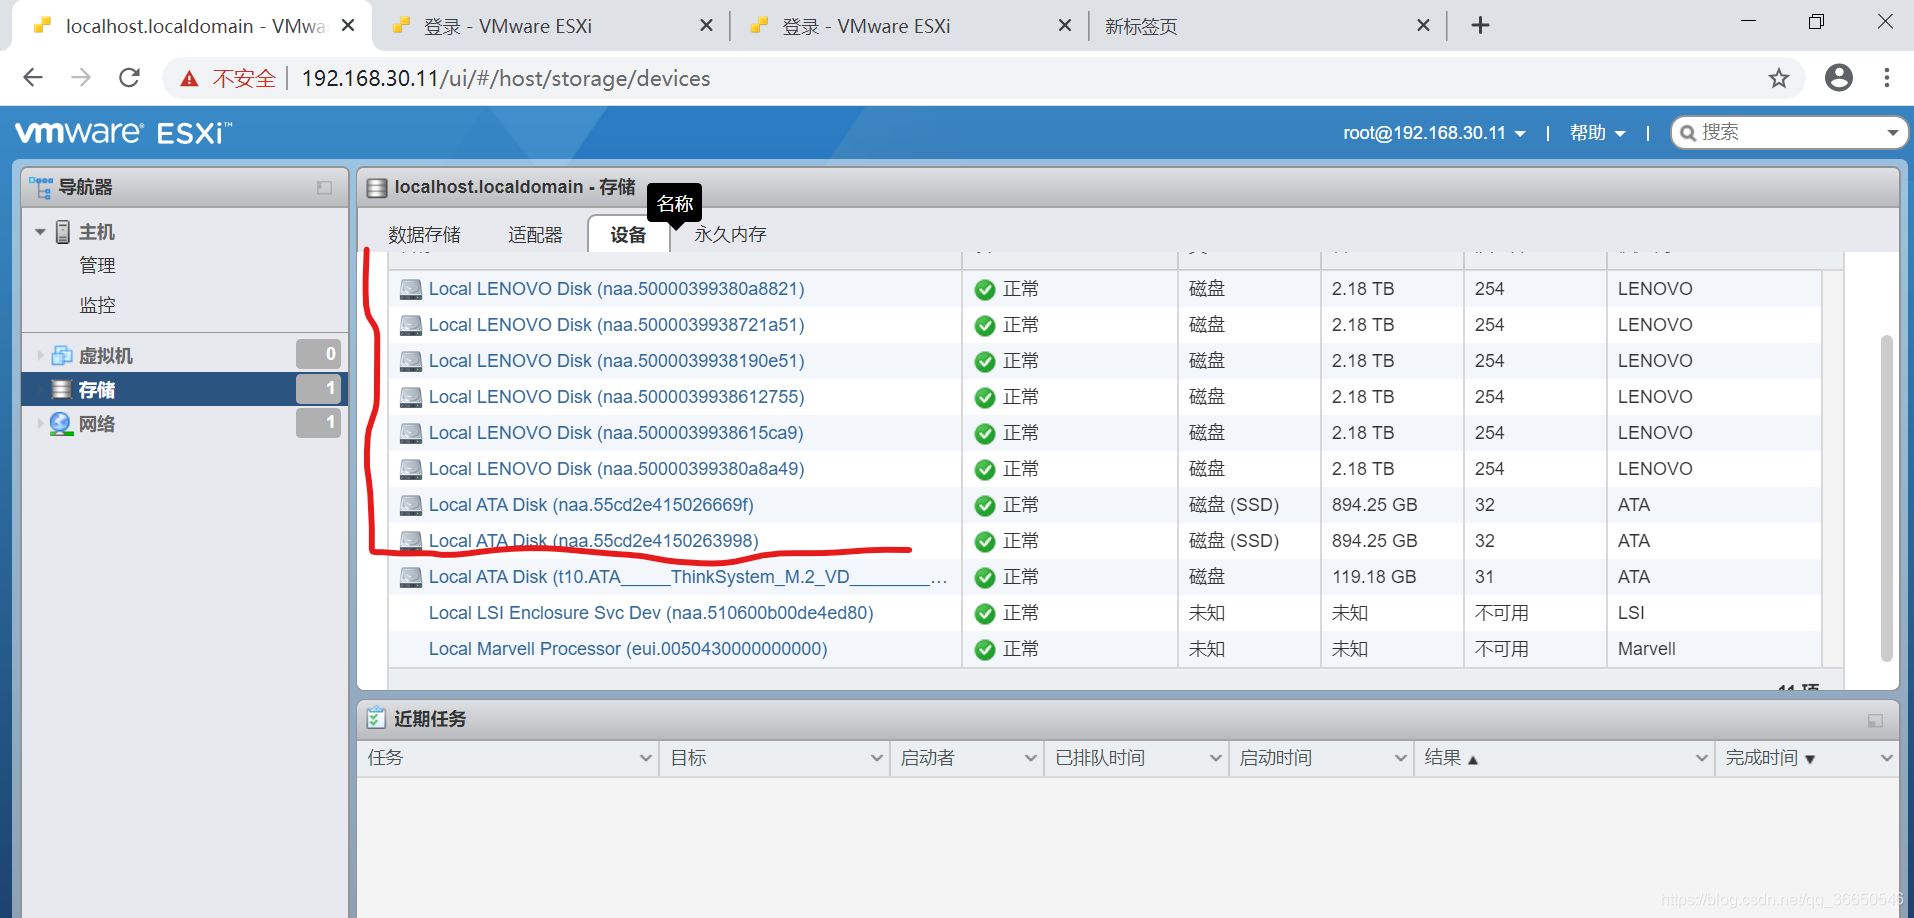Select the 设备 tab

[x=628, y=234]
